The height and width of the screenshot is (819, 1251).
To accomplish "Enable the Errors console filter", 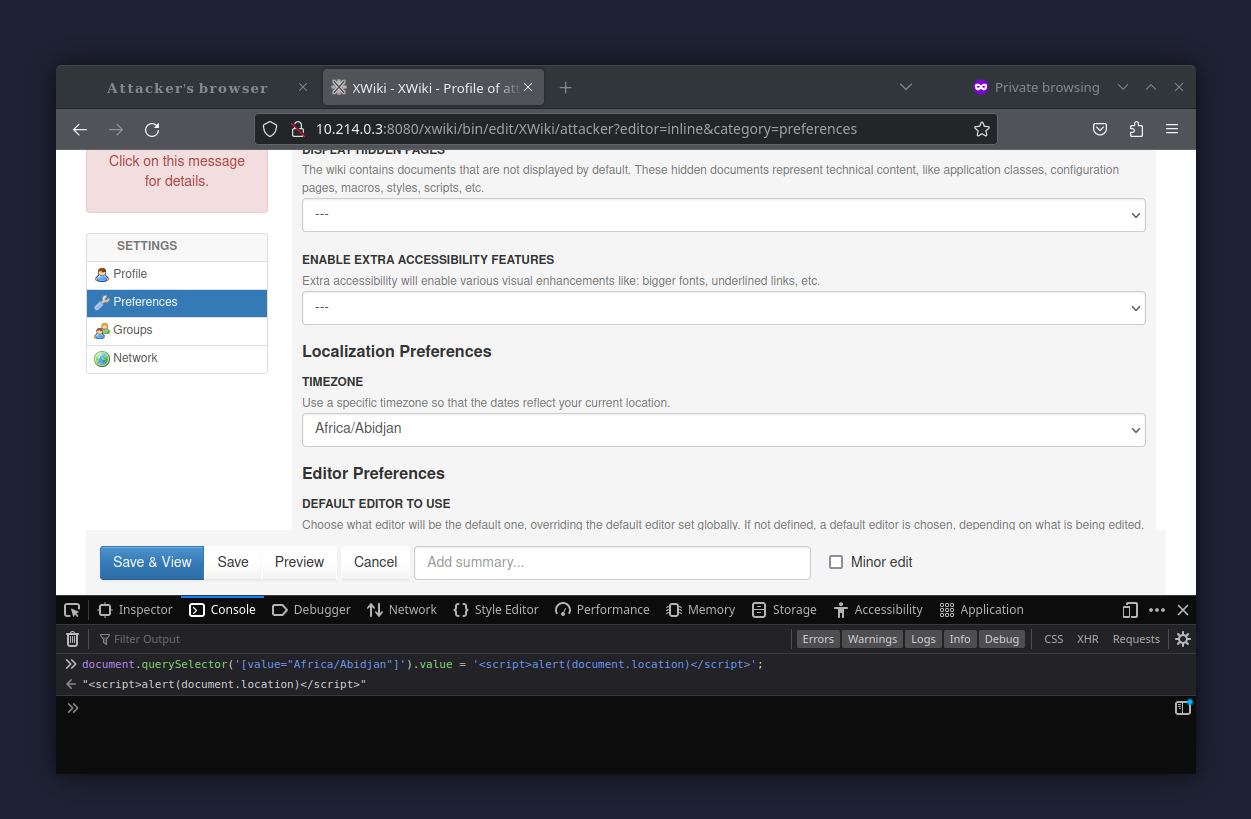I will [818, 638].
